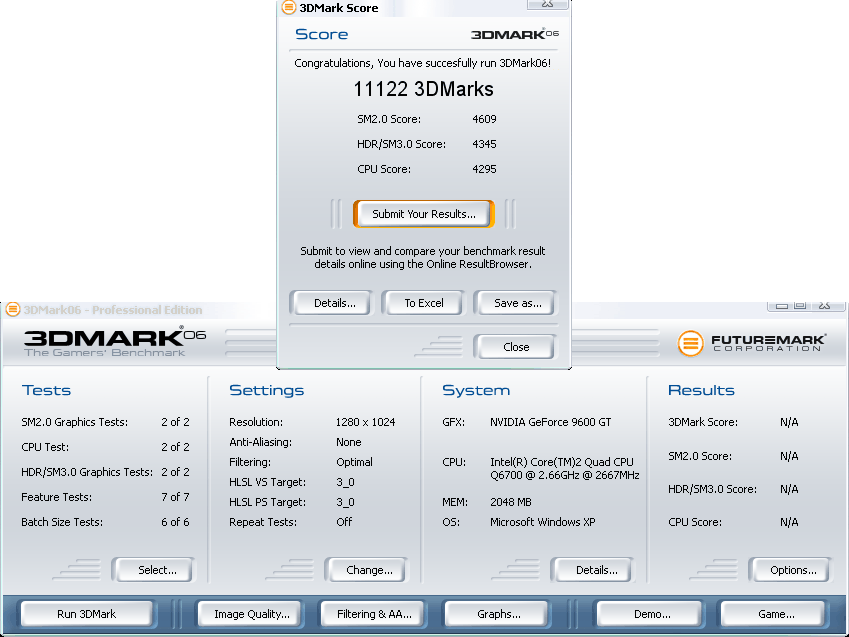Click the 3DMark06 logo in the Score dialog

pos(514,34)
